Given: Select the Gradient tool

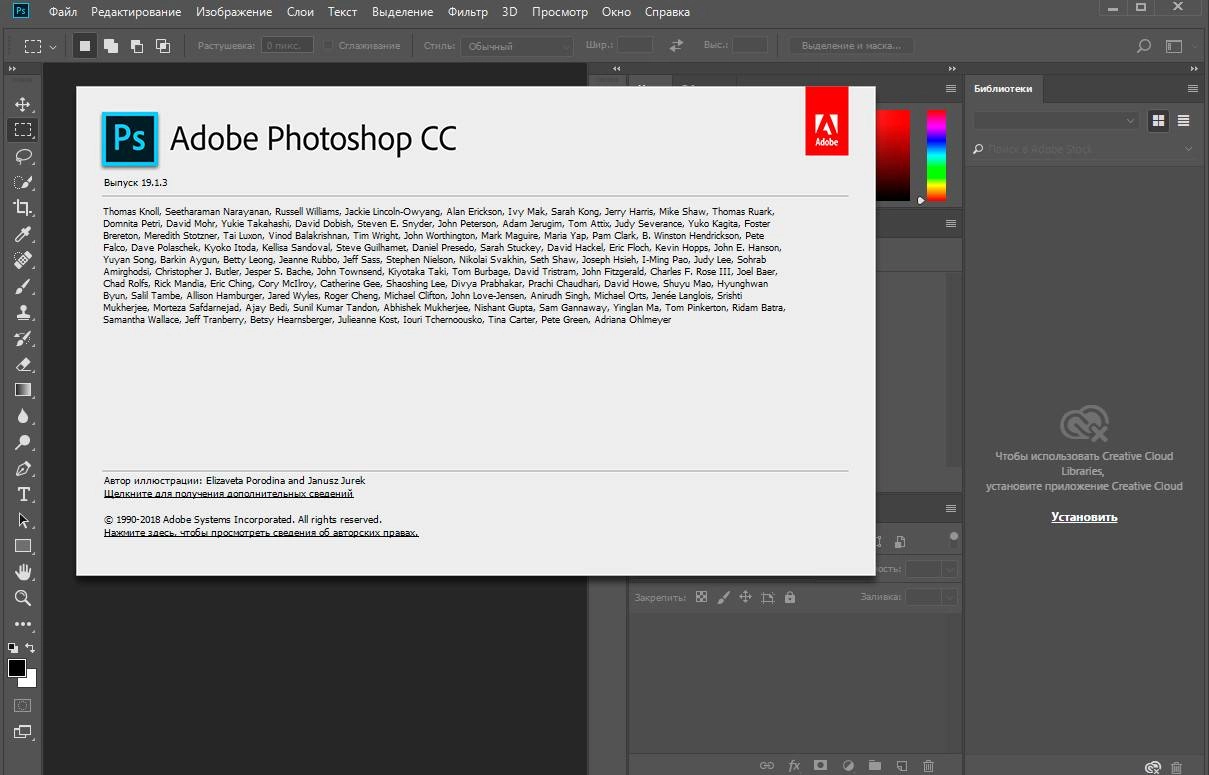Looking at the screenshot, I should tap(22, 390).
